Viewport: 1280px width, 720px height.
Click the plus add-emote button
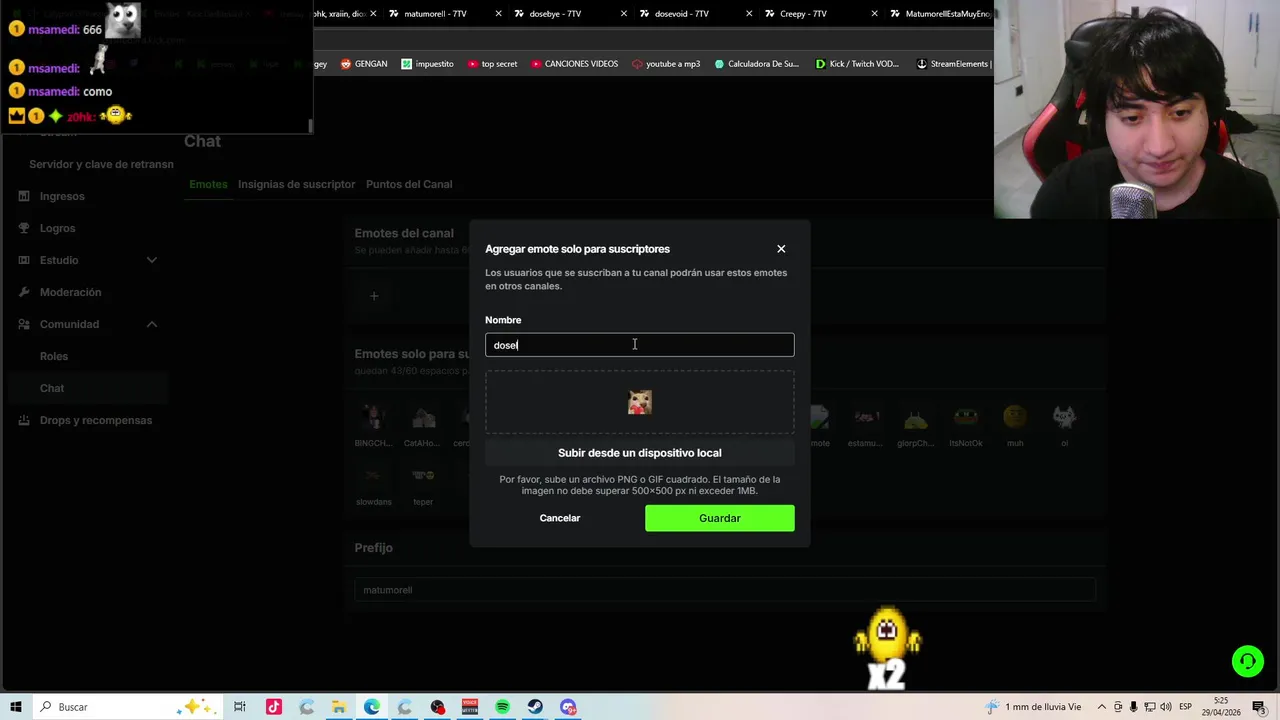[374, 296]
